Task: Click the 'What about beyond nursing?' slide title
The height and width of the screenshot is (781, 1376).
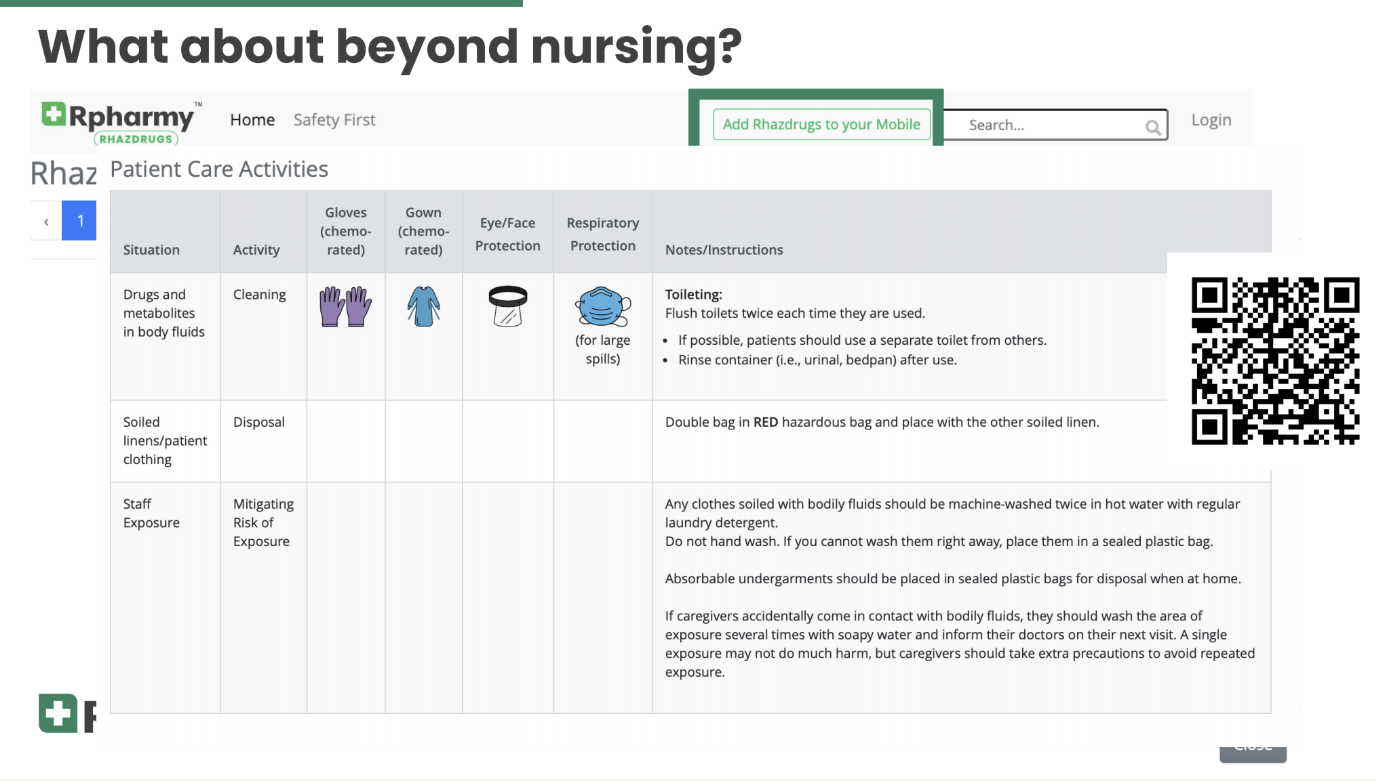Action: tap(390, 46)
